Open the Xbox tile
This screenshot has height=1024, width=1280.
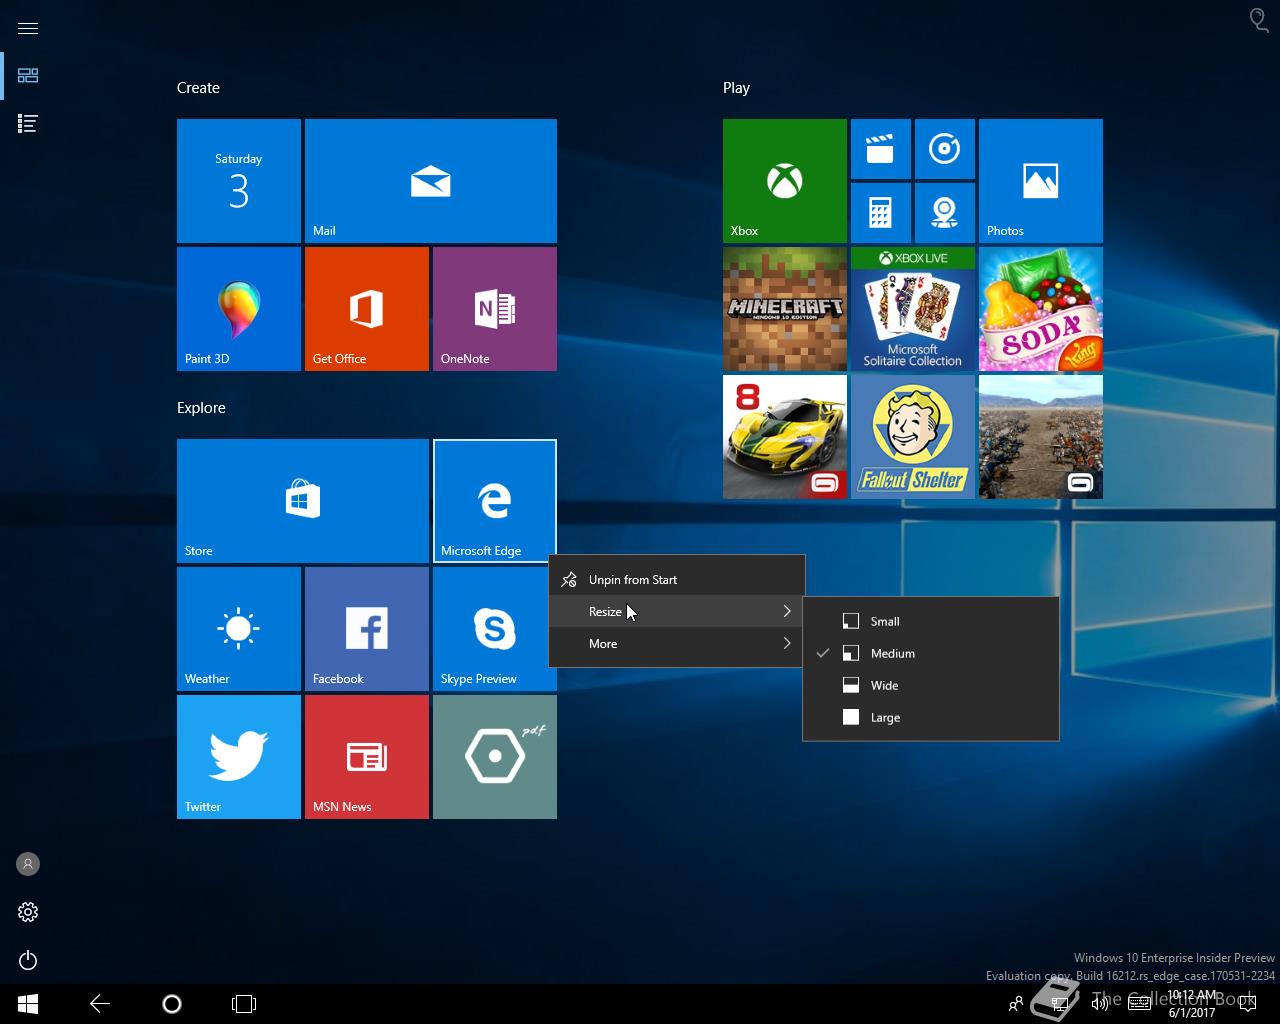pos(785,181)
